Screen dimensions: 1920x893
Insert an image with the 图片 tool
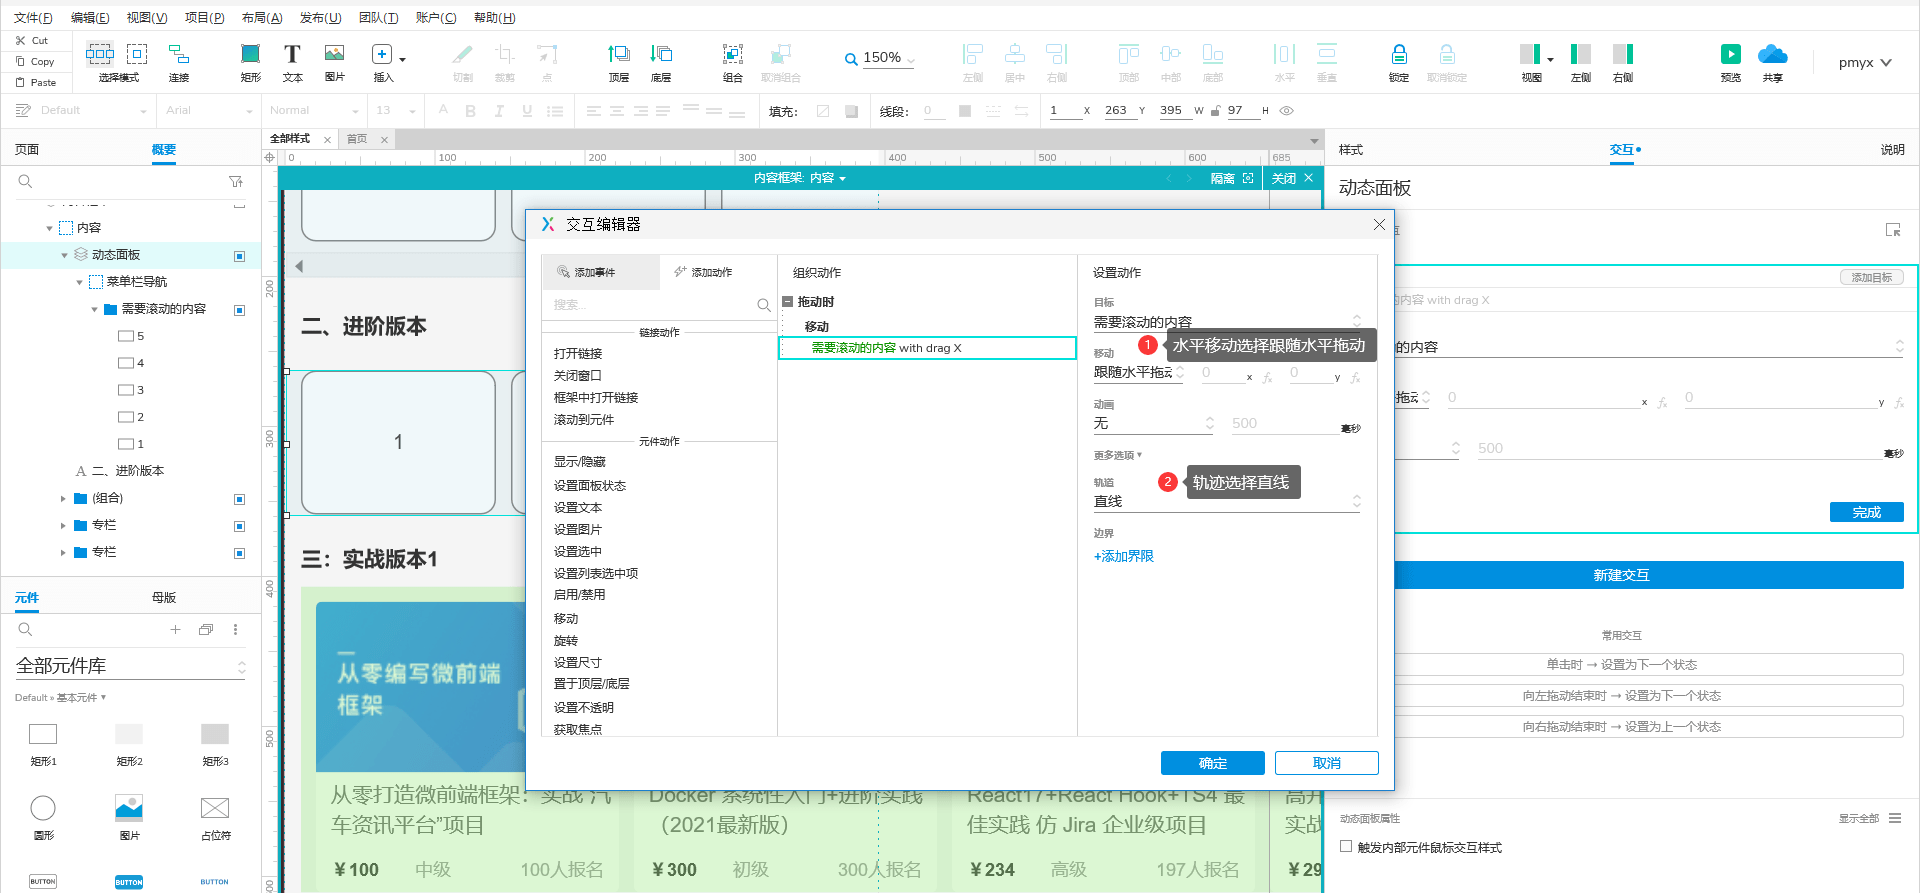pos(335,62)
